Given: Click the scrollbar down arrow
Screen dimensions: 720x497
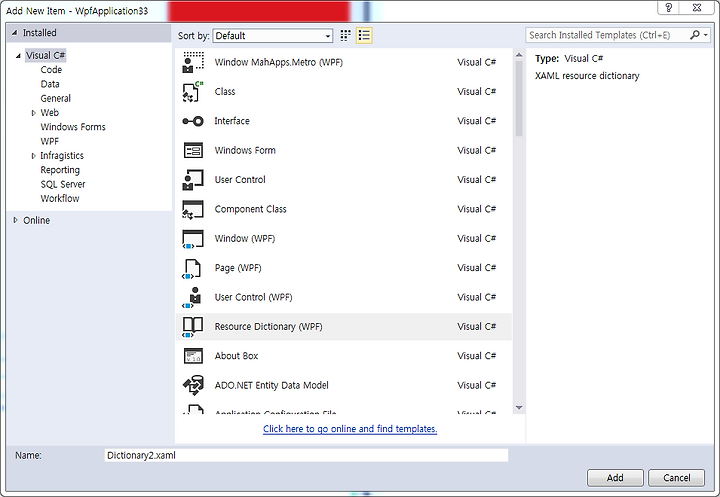Looking at the screenshot, I should click(519, 407).
